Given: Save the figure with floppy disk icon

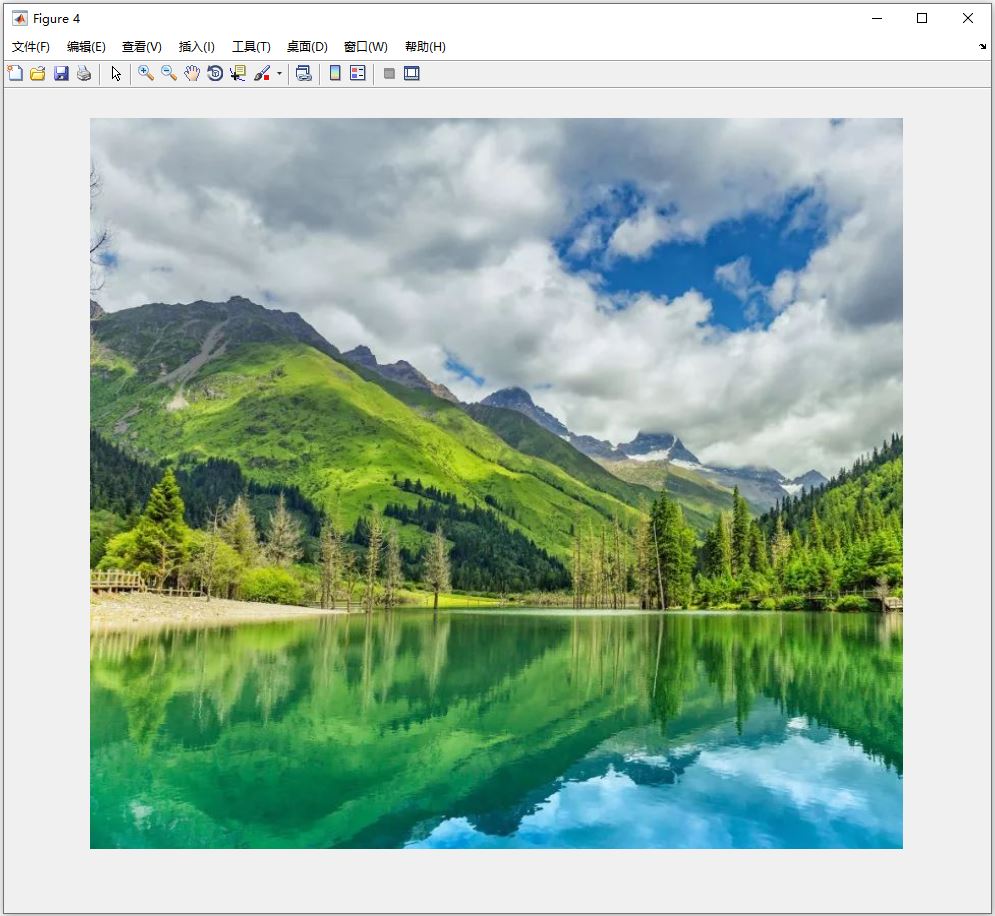Looking at the screenshot, I should pyautogui.click(x=61, y=74).
